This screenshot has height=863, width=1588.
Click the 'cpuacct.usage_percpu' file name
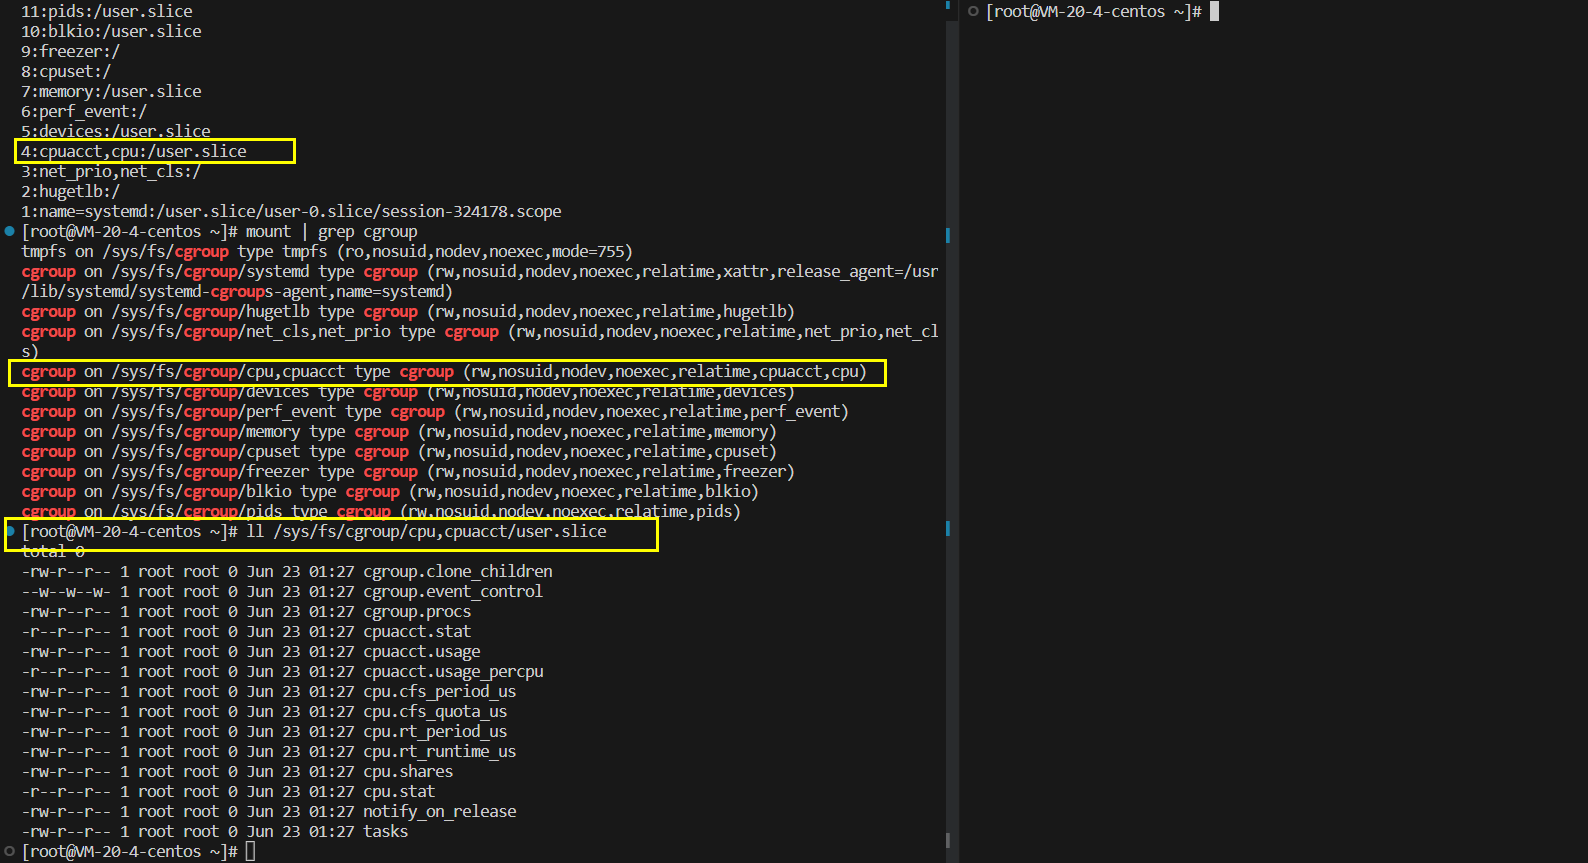point(453,671)
